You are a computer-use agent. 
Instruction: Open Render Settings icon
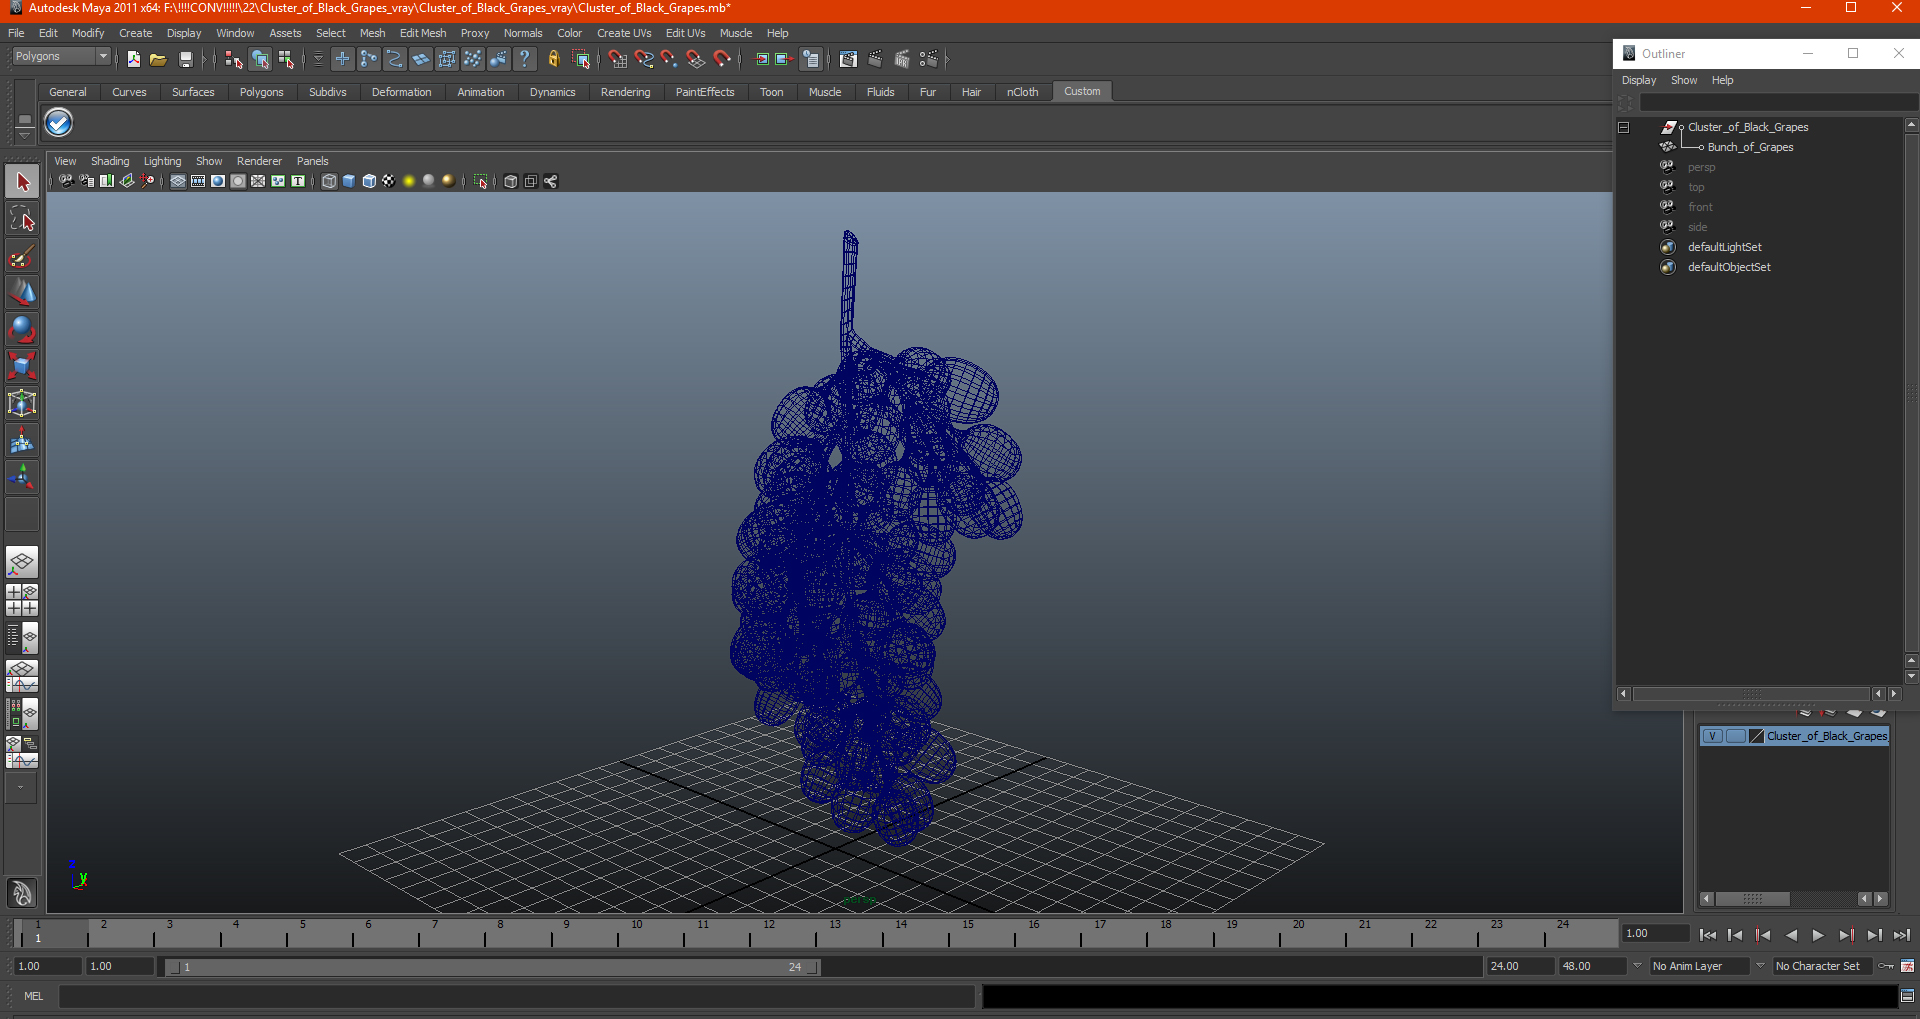[928, 60]
